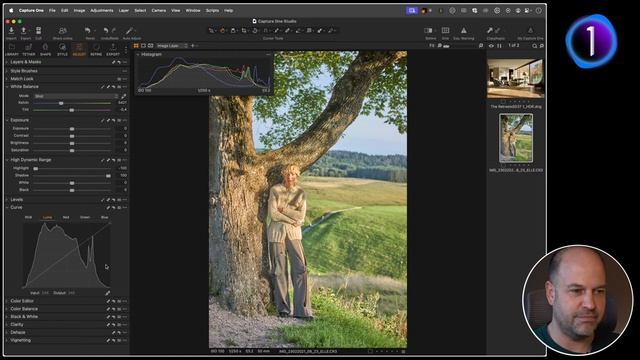Expand the Clarity panel
640x360 pixels.
(x=7, y=324)
